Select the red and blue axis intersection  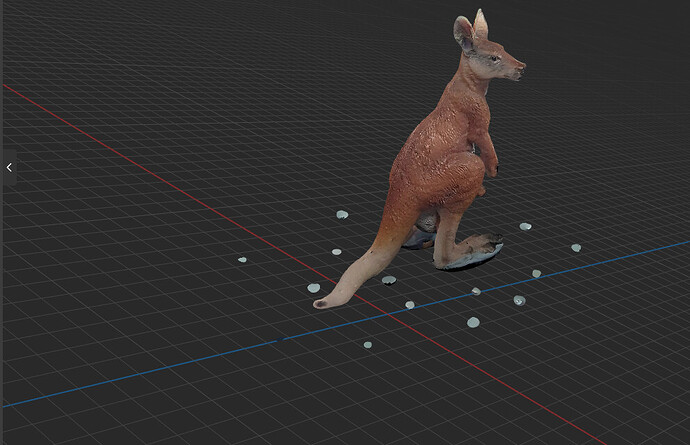(388, 314)
